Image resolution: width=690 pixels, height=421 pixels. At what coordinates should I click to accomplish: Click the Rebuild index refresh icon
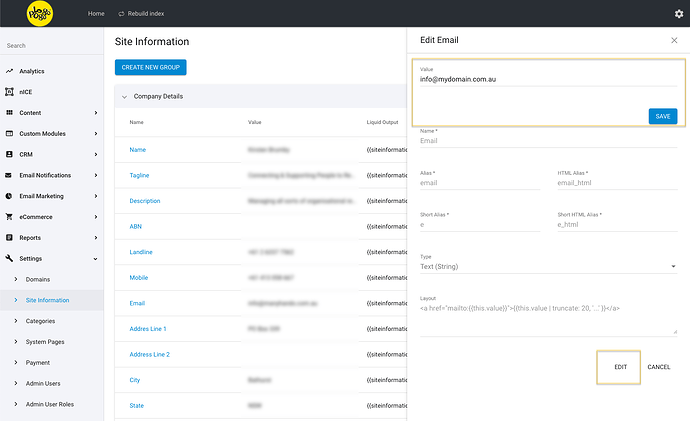121,14
